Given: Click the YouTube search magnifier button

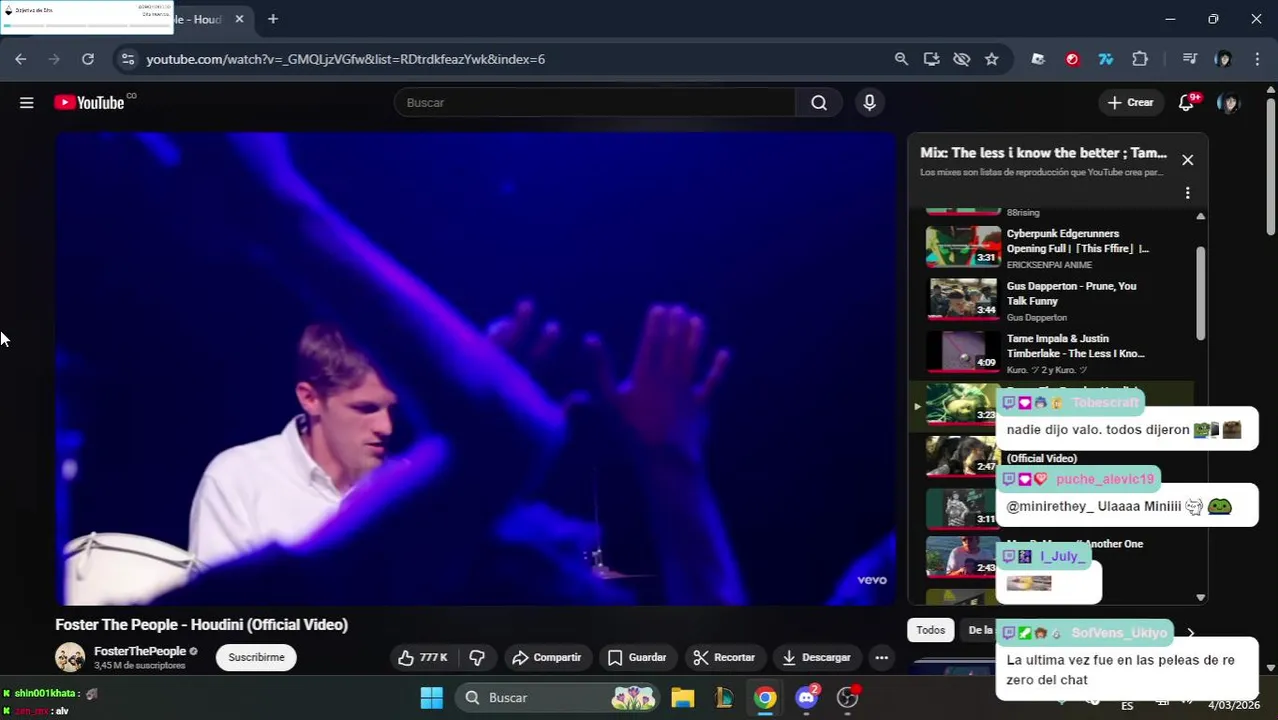Looking at the screenshot, I should [819, 102].
